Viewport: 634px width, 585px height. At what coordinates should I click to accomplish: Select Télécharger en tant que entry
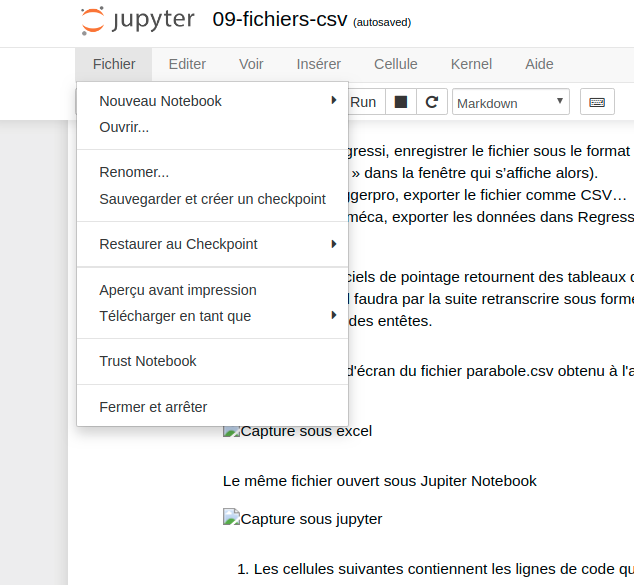(212, 316)
